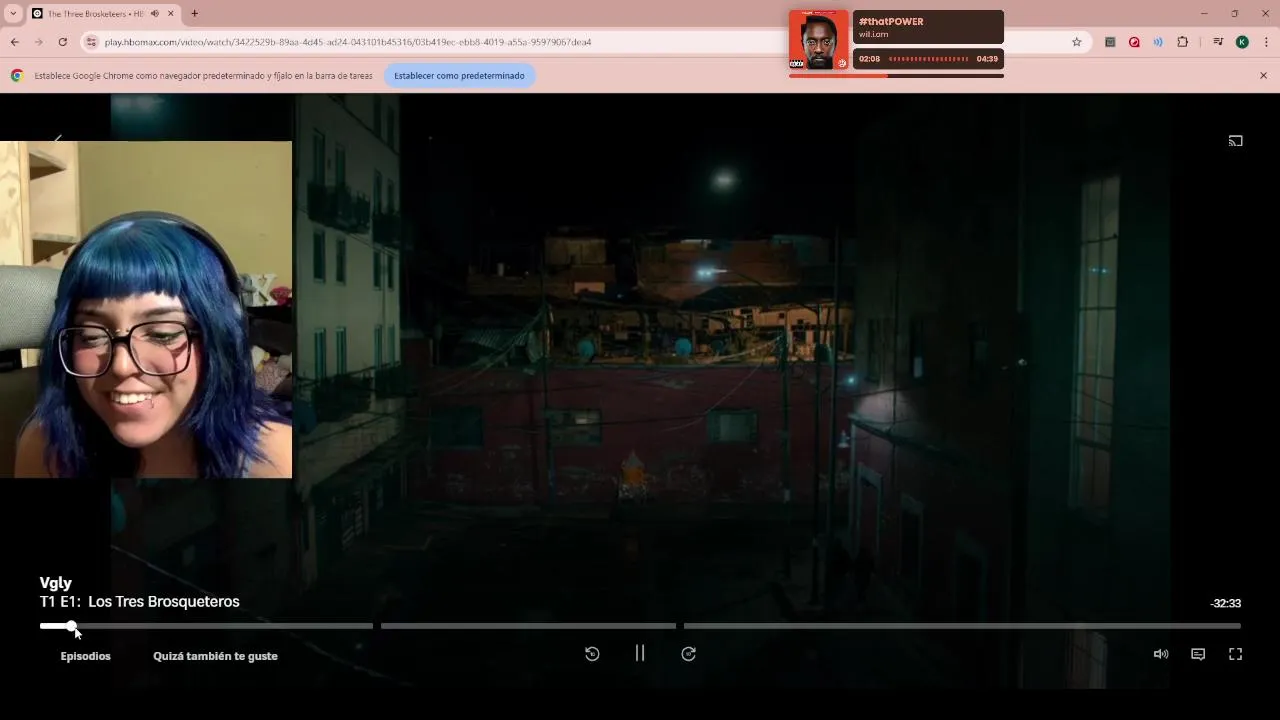The image size is (1280, 720).
Task: Jump to the middle segment of the timeline
Action: (x=528, y=626)
